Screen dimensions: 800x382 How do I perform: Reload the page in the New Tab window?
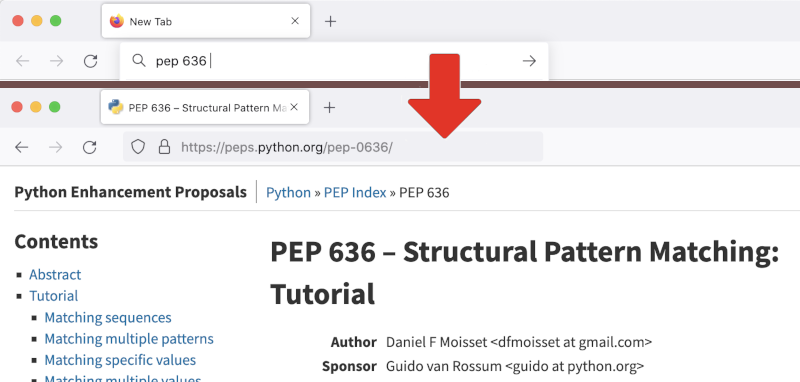click(90, 61)
